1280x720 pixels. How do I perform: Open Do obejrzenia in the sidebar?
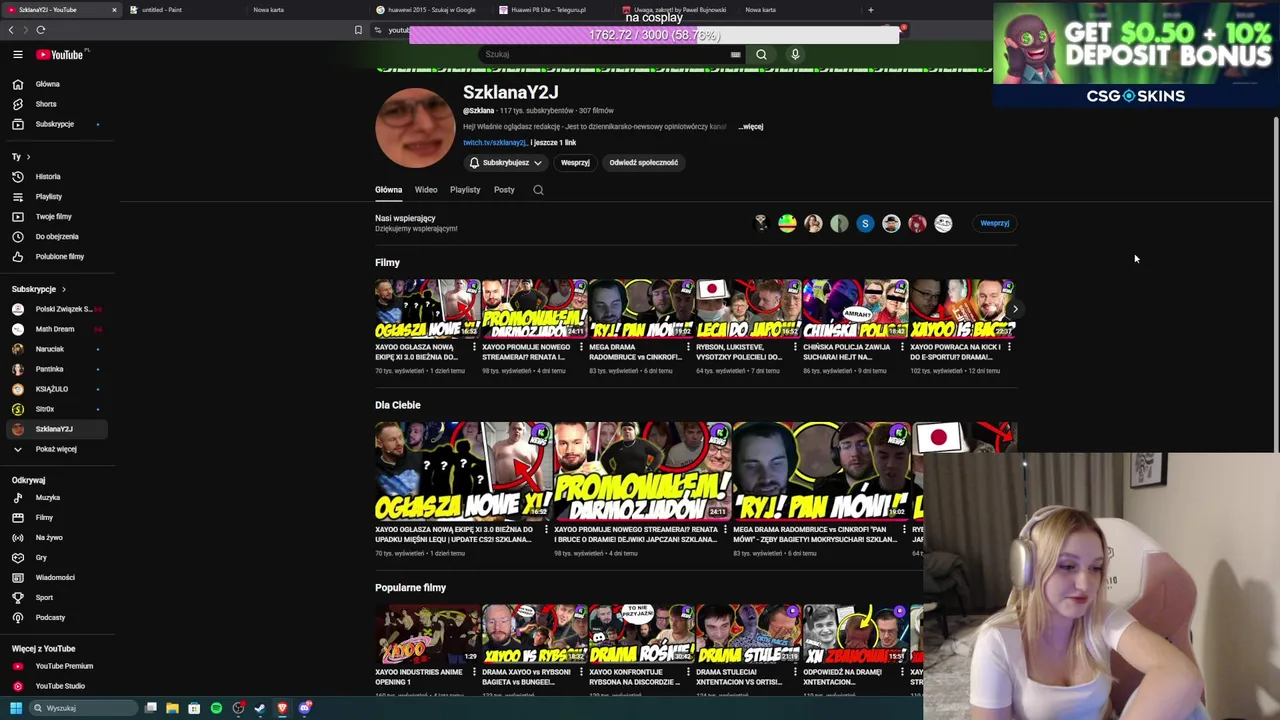coord(57,236)
